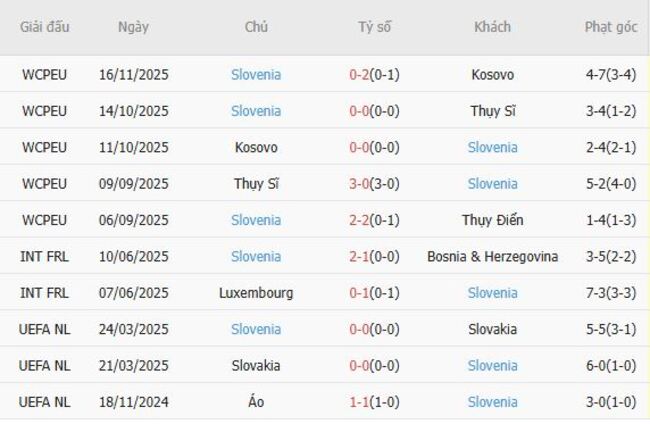The height and width of the screenshot is (424, 650).
Task: Click the Thụy Điển team name
Action: point(492,220)
